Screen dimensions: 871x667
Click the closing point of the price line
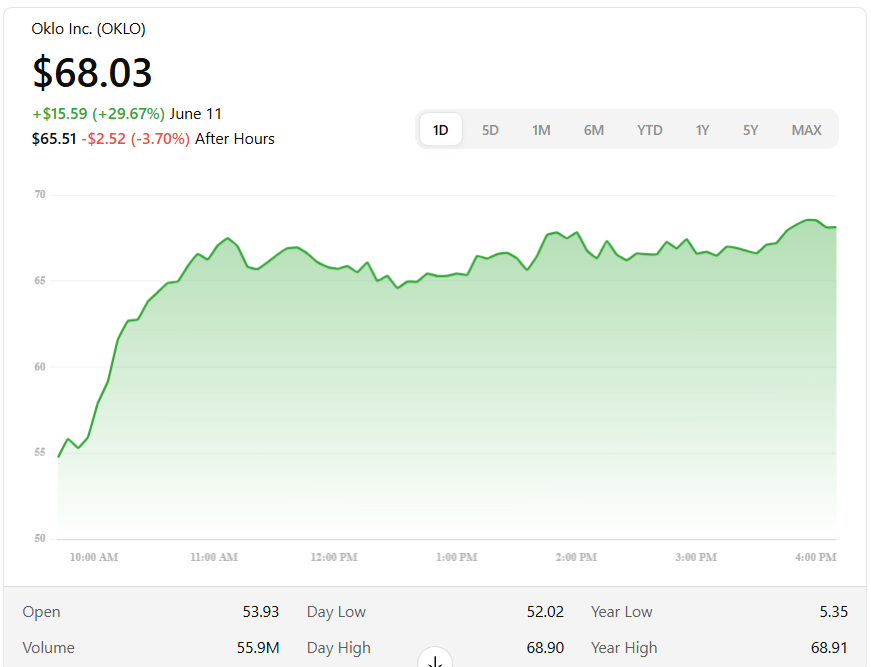[x=835, y=227]
